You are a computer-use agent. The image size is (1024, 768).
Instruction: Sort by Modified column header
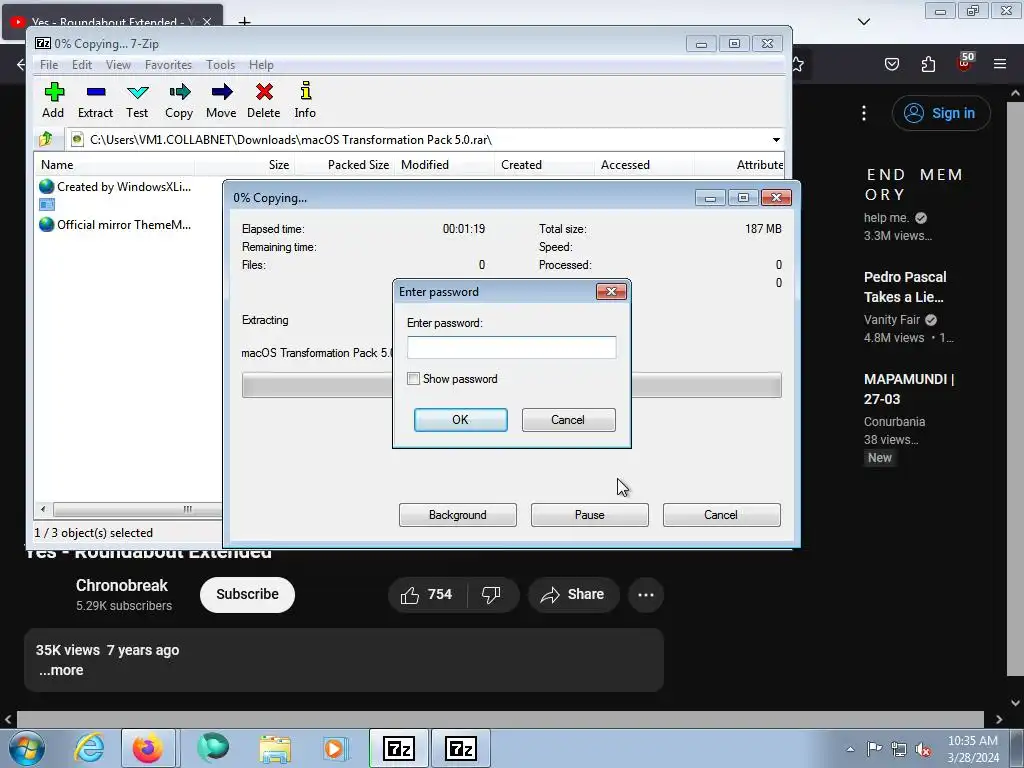tap(445, 165)
